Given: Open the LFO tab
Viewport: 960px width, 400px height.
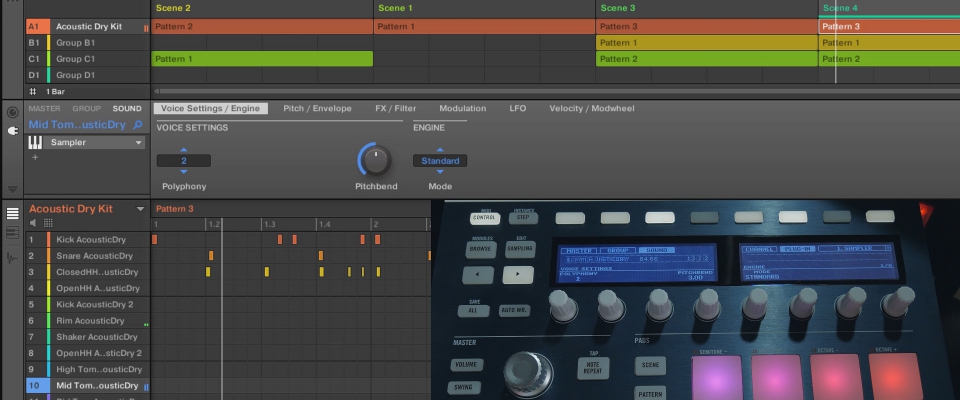Looking at the screenshot, I should (x=517, y=108).
